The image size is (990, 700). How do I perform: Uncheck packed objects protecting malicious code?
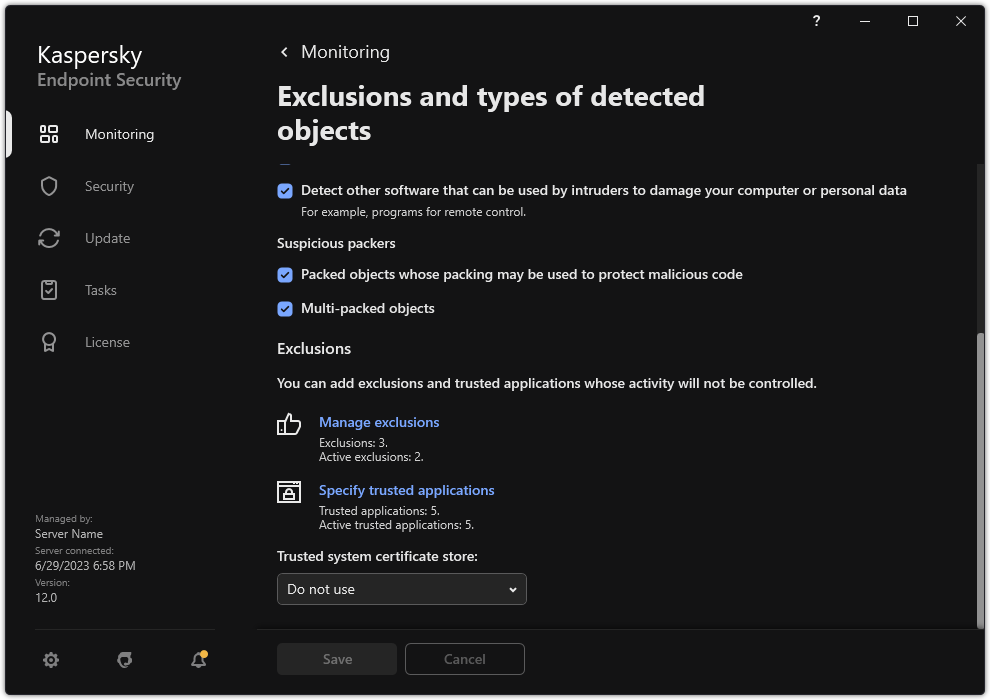pos(285,274)
